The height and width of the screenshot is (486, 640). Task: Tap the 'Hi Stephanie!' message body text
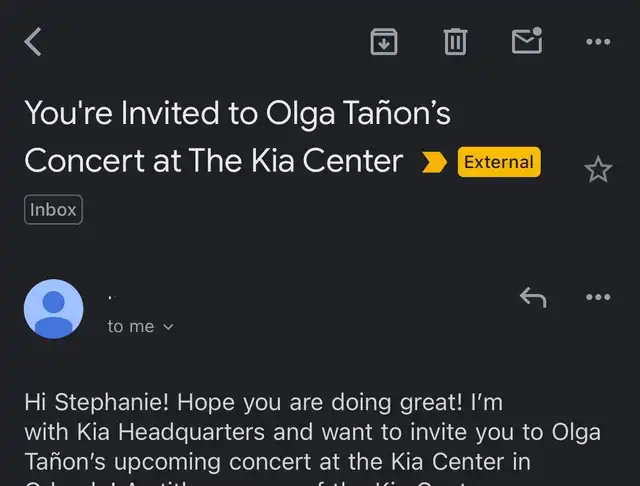click(x=96, y=402)
